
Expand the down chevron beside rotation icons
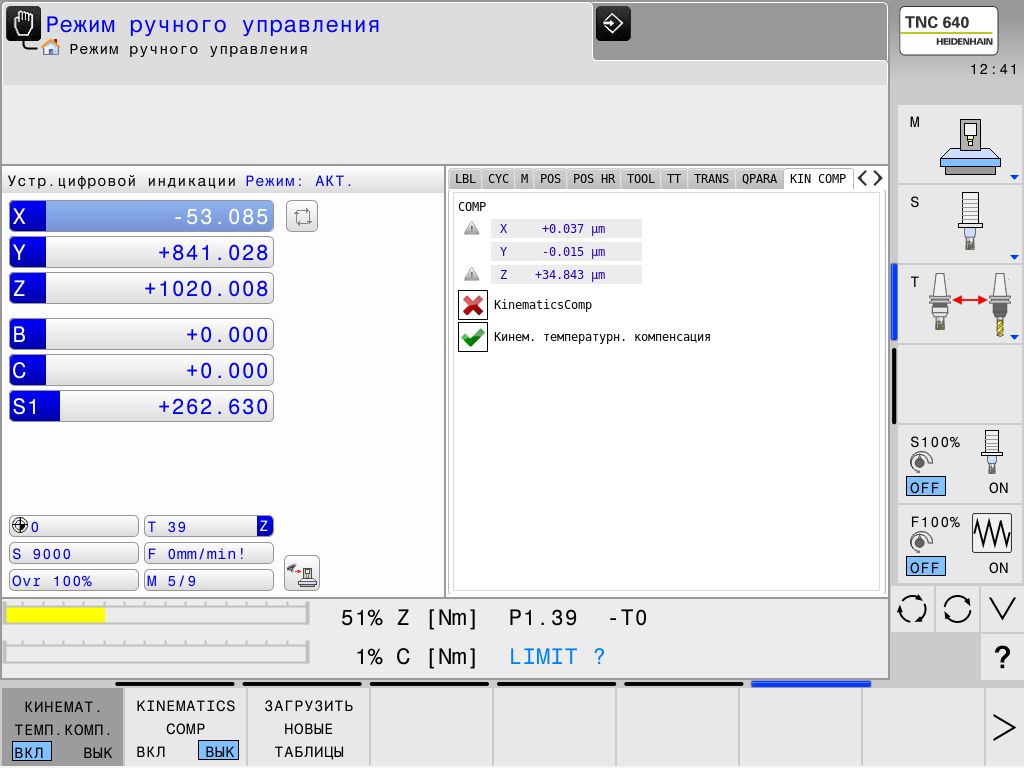(x=1002, y=609)
